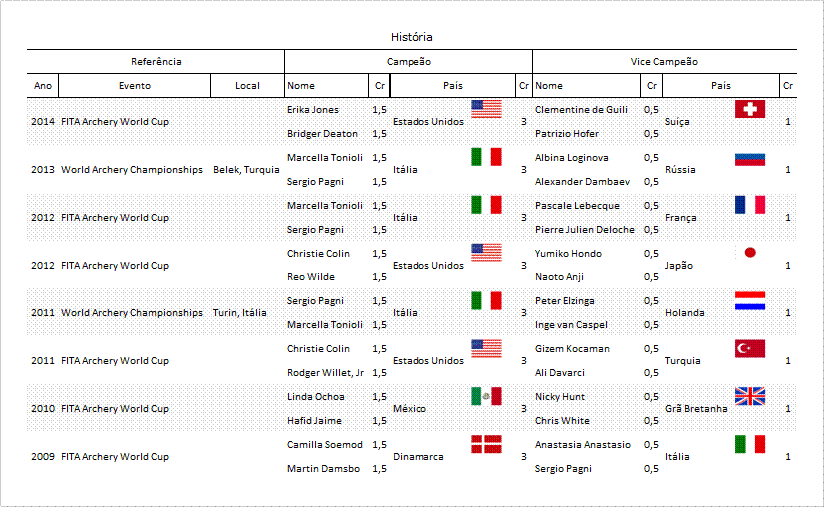Click the name Rodger Willet, Jr

(325, 373)
